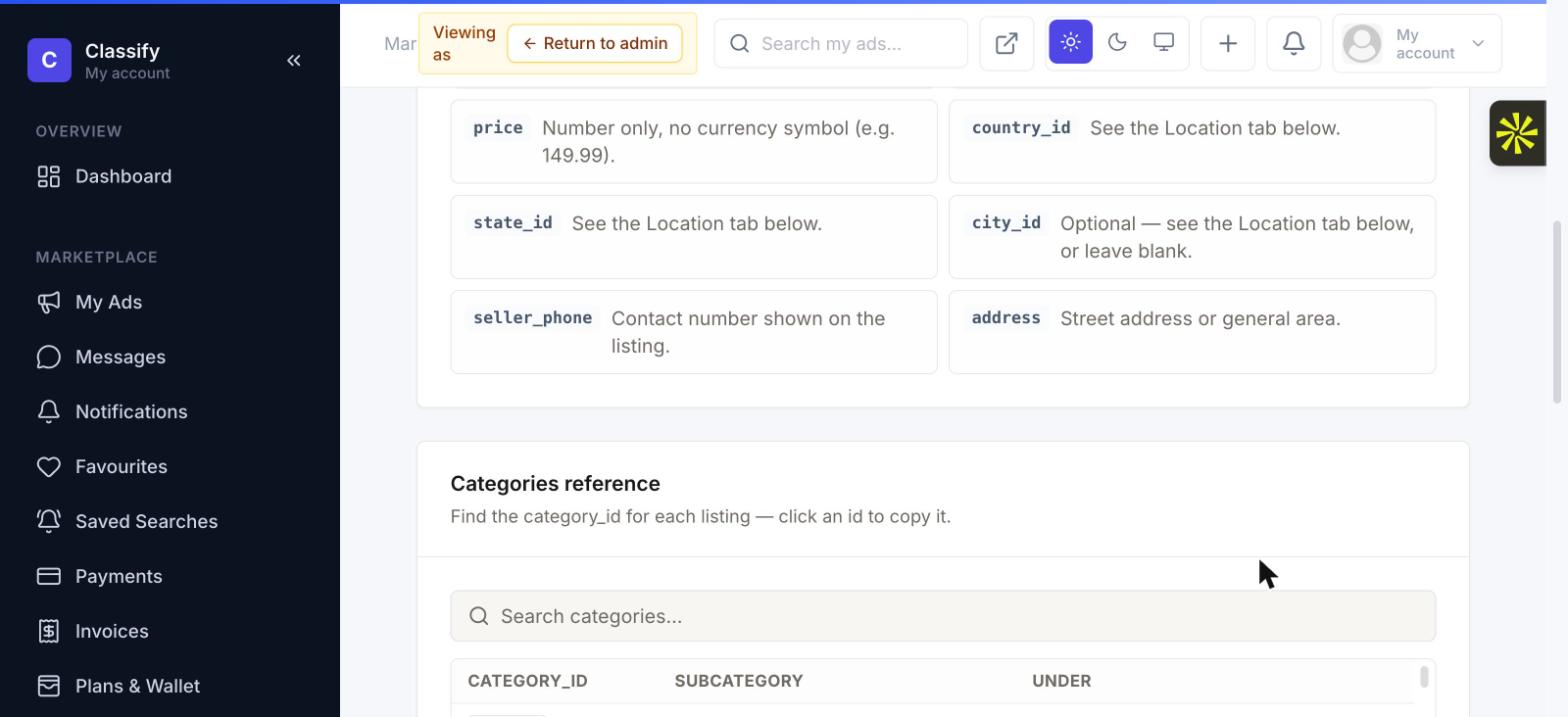Click the Invoices receipt icon
1568x717 pixels.
click(49, 631)
